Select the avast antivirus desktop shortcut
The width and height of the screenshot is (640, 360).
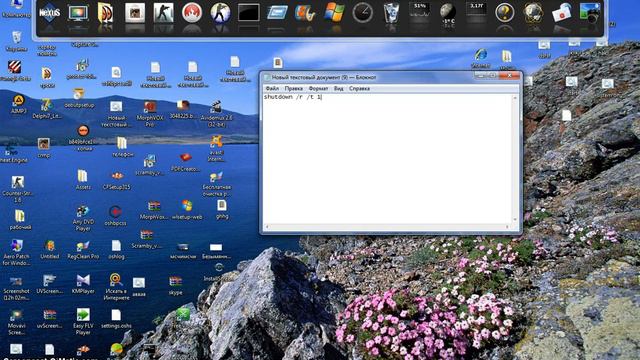216,149
